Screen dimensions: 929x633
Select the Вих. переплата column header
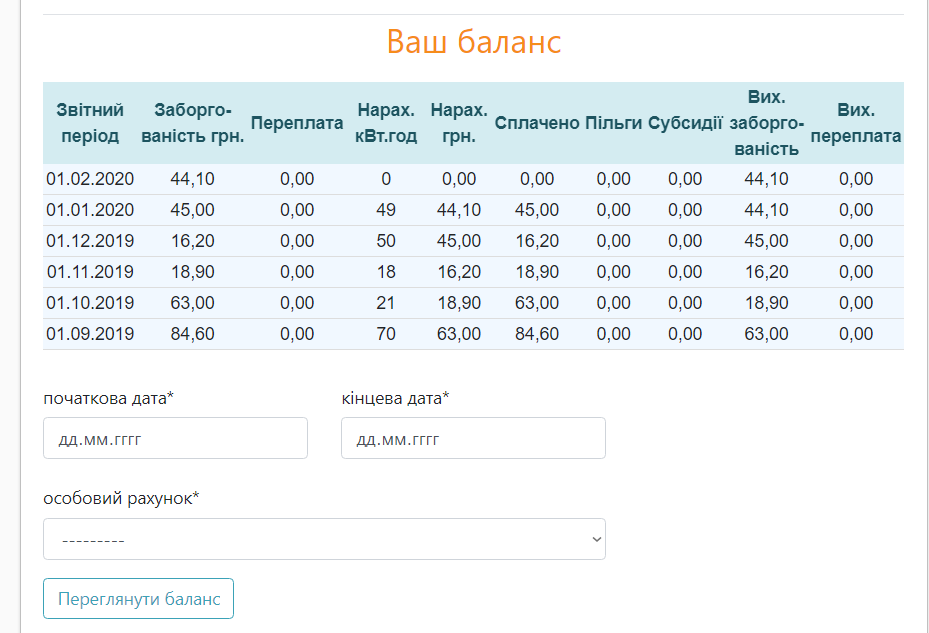[x=856, y=123]
